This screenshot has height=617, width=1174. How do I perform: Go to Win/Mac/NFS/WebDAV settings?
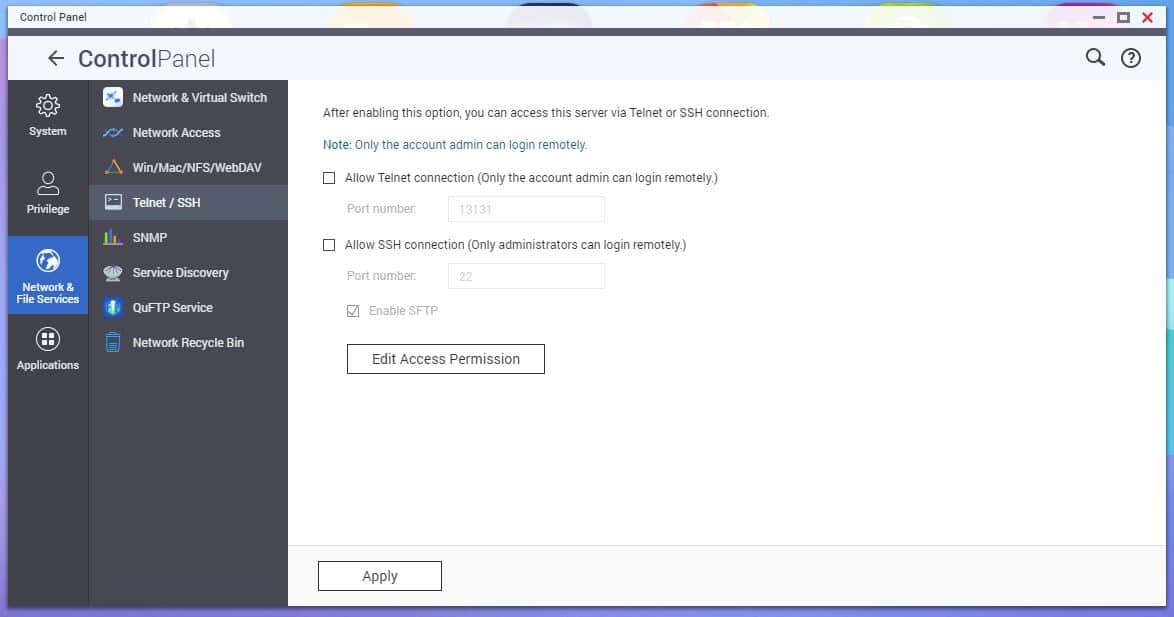(x=189, y=167)
